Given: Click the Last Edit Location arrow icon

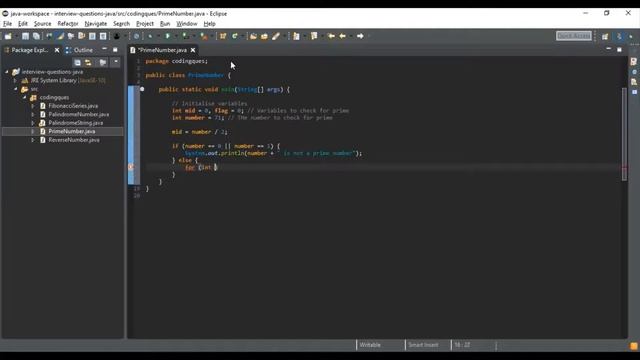Looking at the screenshot, I should pos(331,36).
